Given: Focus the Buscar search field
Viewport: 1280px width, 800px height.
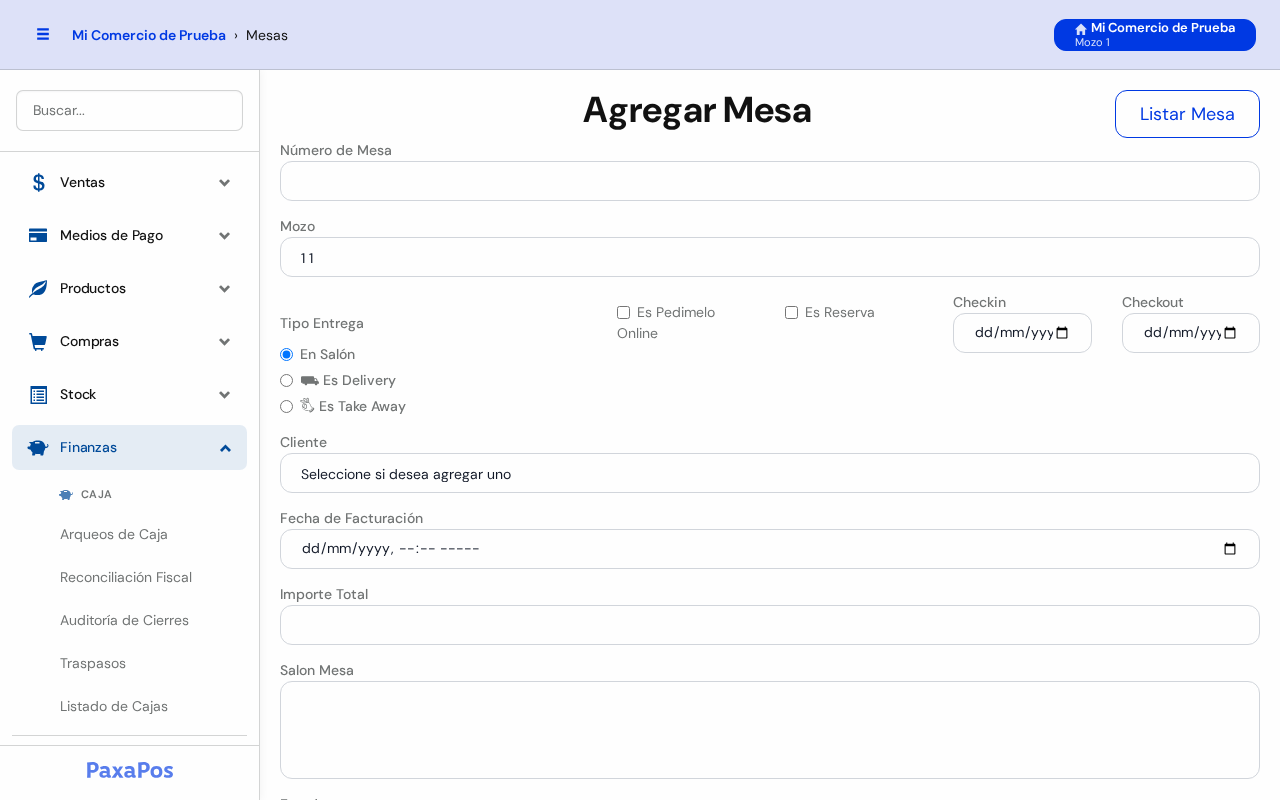Looking at the screenshot, I should click(129, 110).
